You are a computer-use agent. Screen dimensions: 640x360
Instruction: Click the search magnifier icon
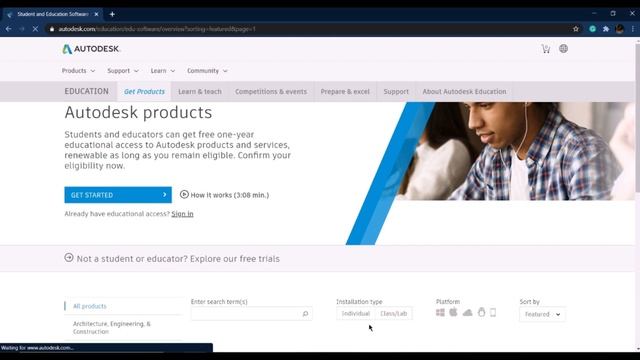click(x=305, y=314)
